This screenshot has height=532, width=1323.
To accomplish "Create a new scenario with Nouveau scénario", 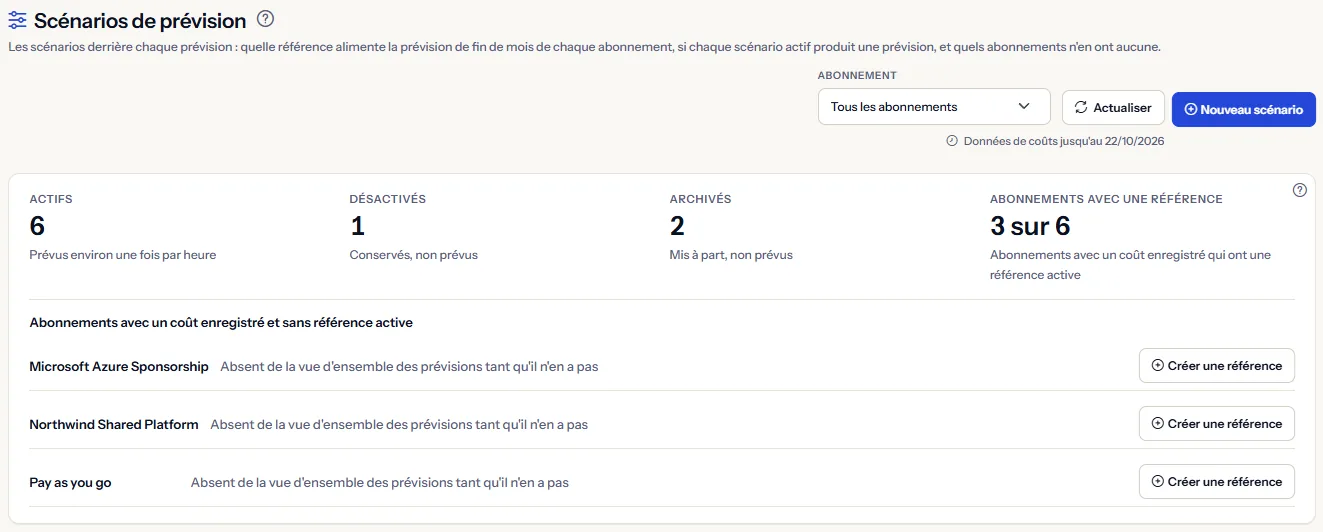I will pyautogui.click(x=1243, y=109).
